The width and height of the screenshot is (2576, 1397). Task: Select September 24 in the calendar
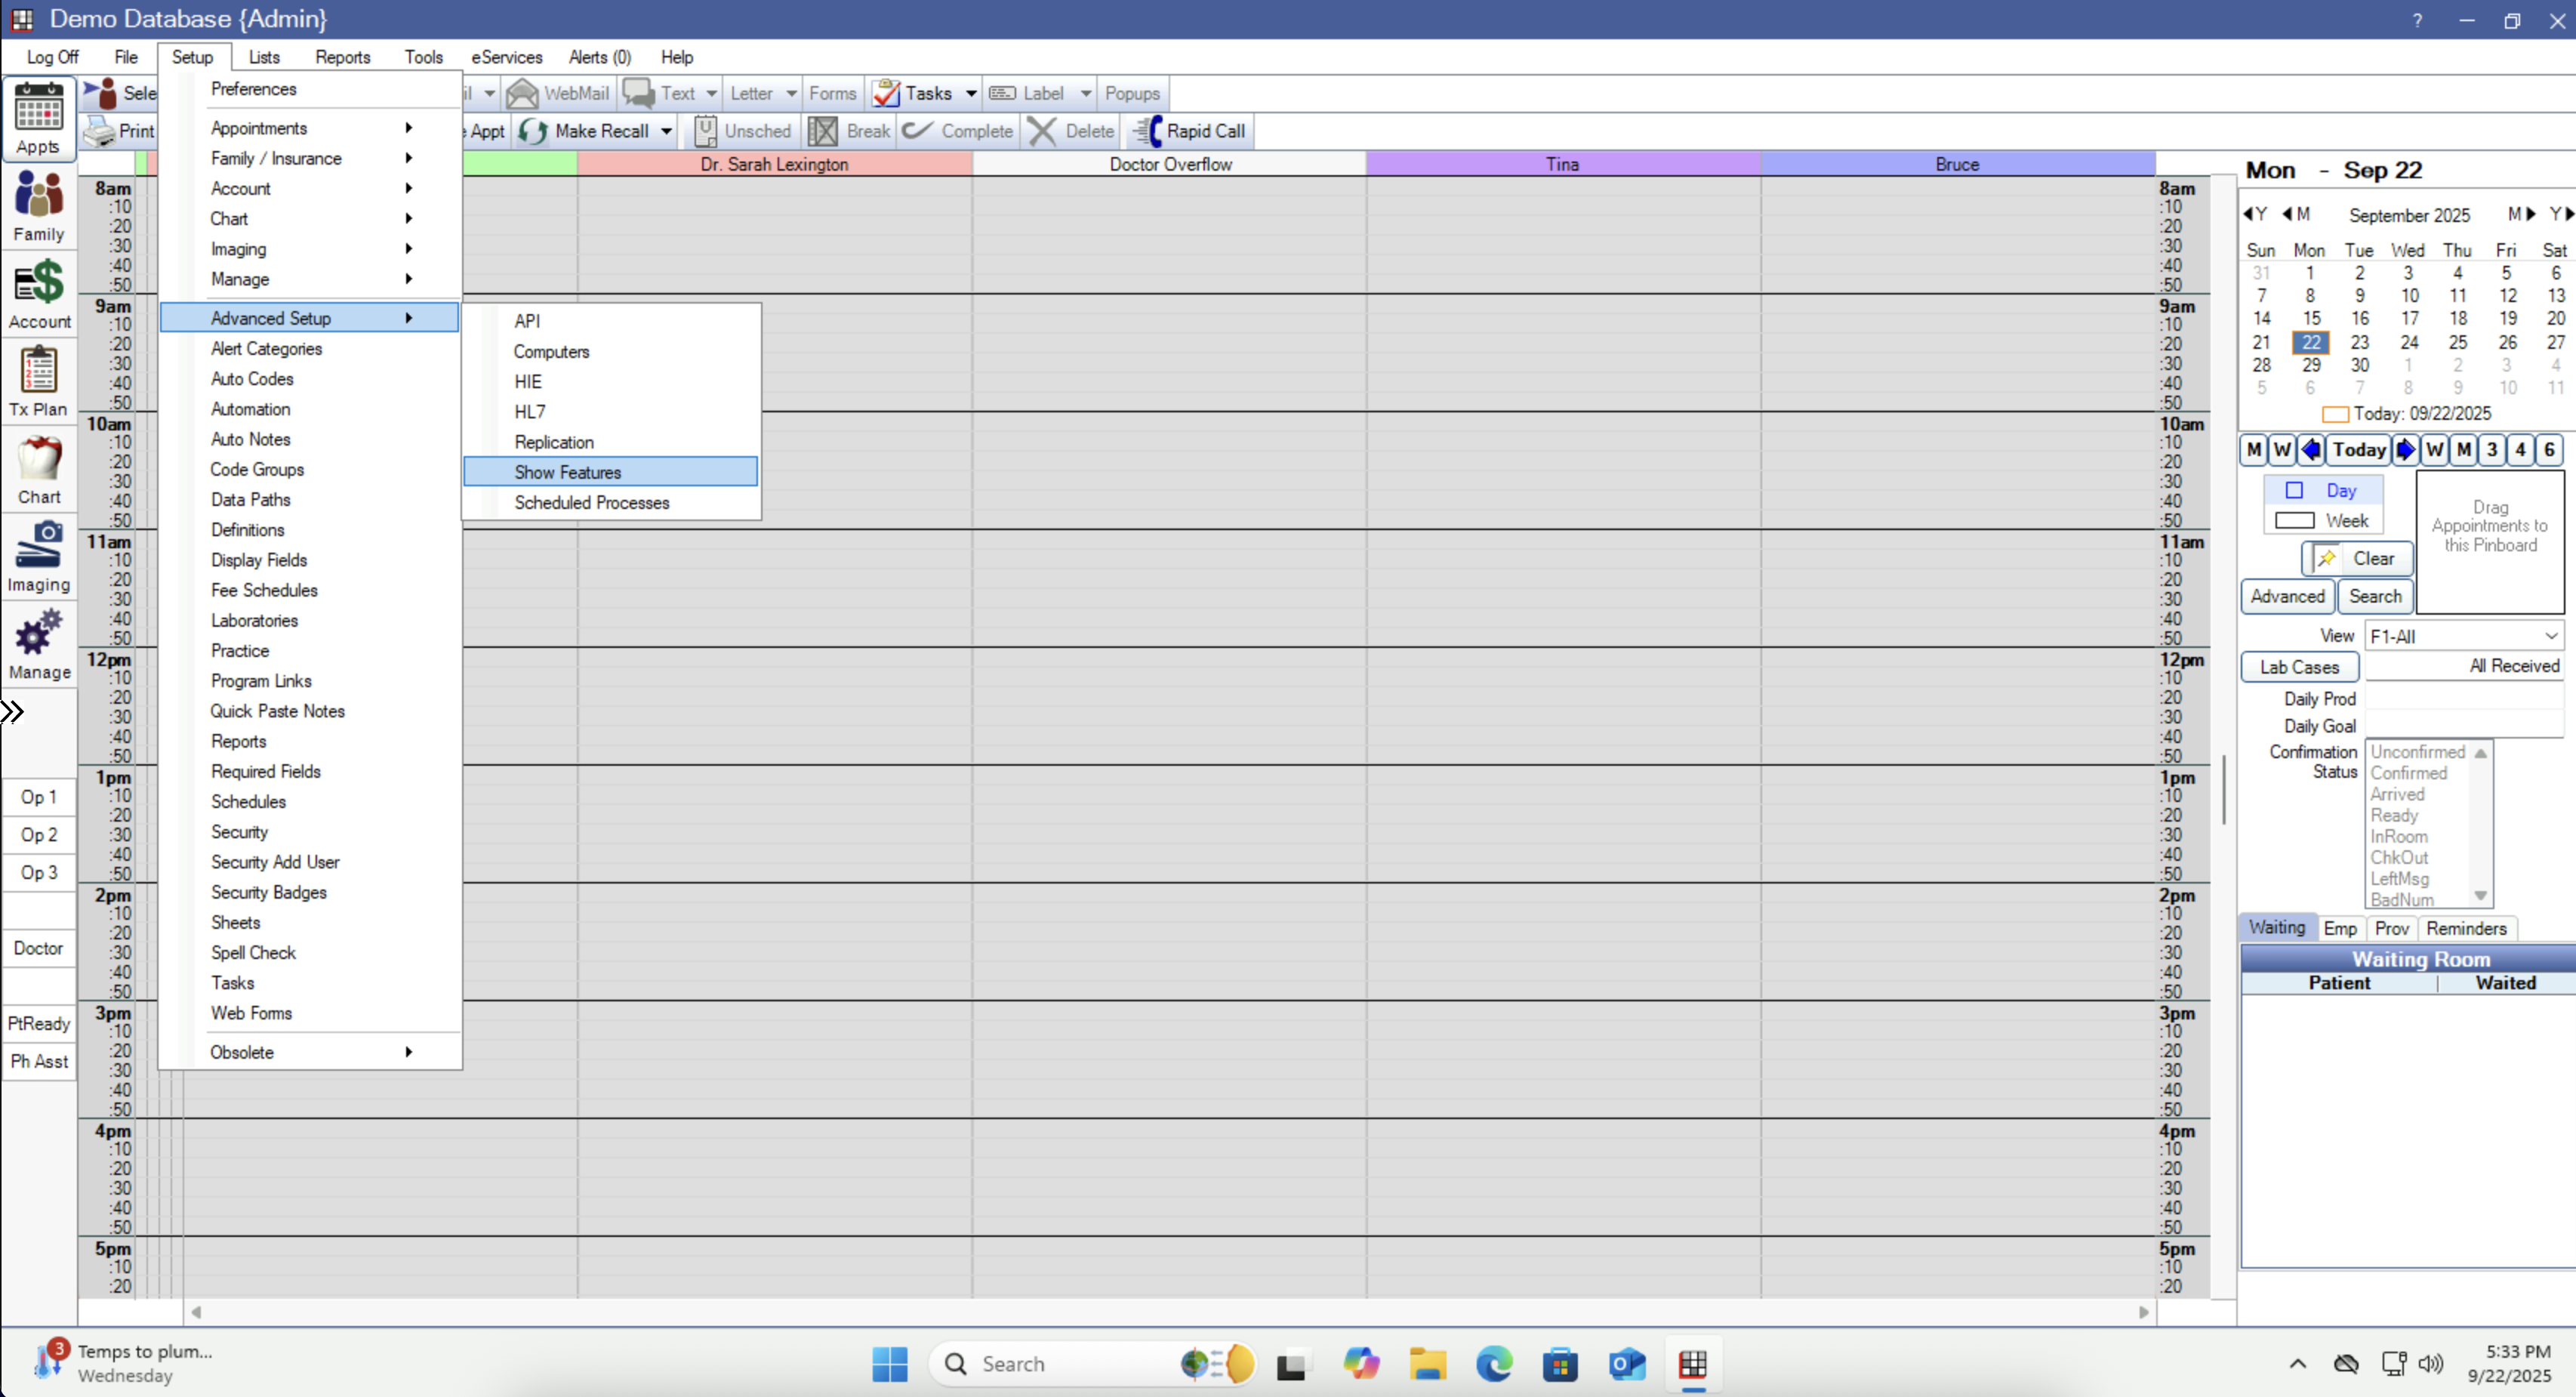tap(2409, 342)
